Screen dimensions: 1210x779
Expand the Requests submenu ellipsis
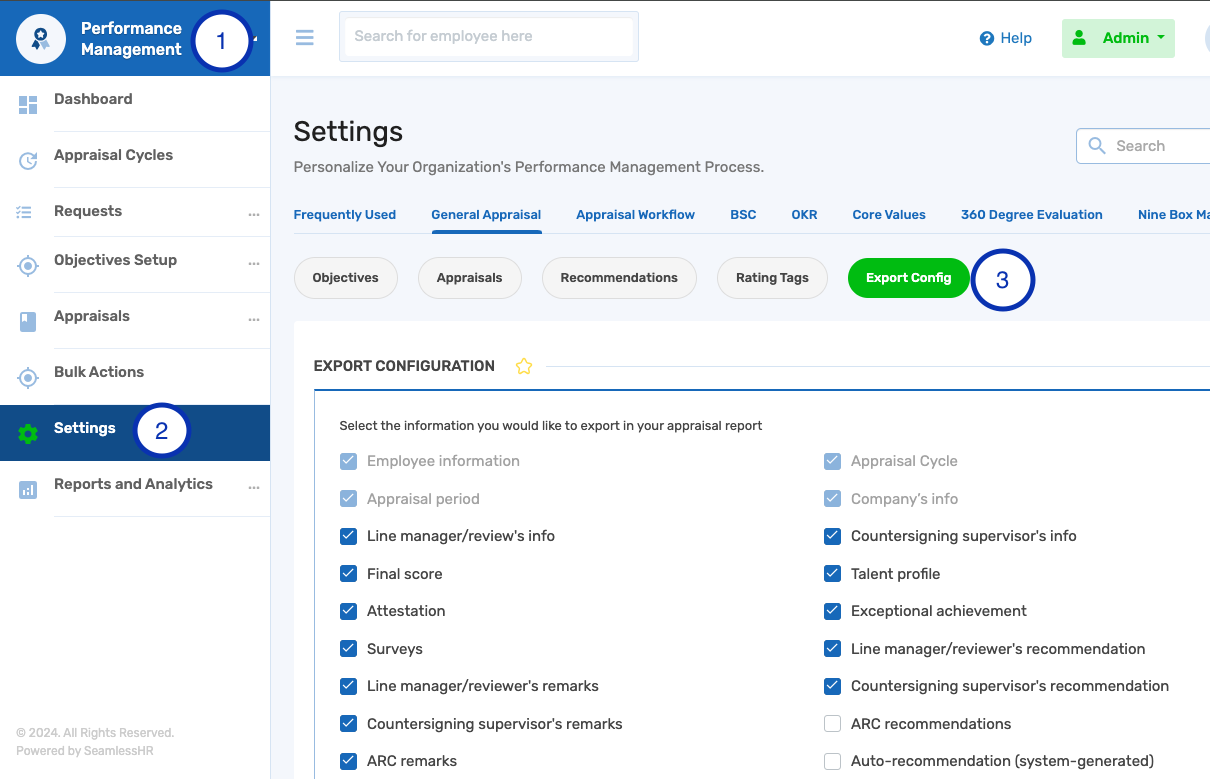(254, 215)
